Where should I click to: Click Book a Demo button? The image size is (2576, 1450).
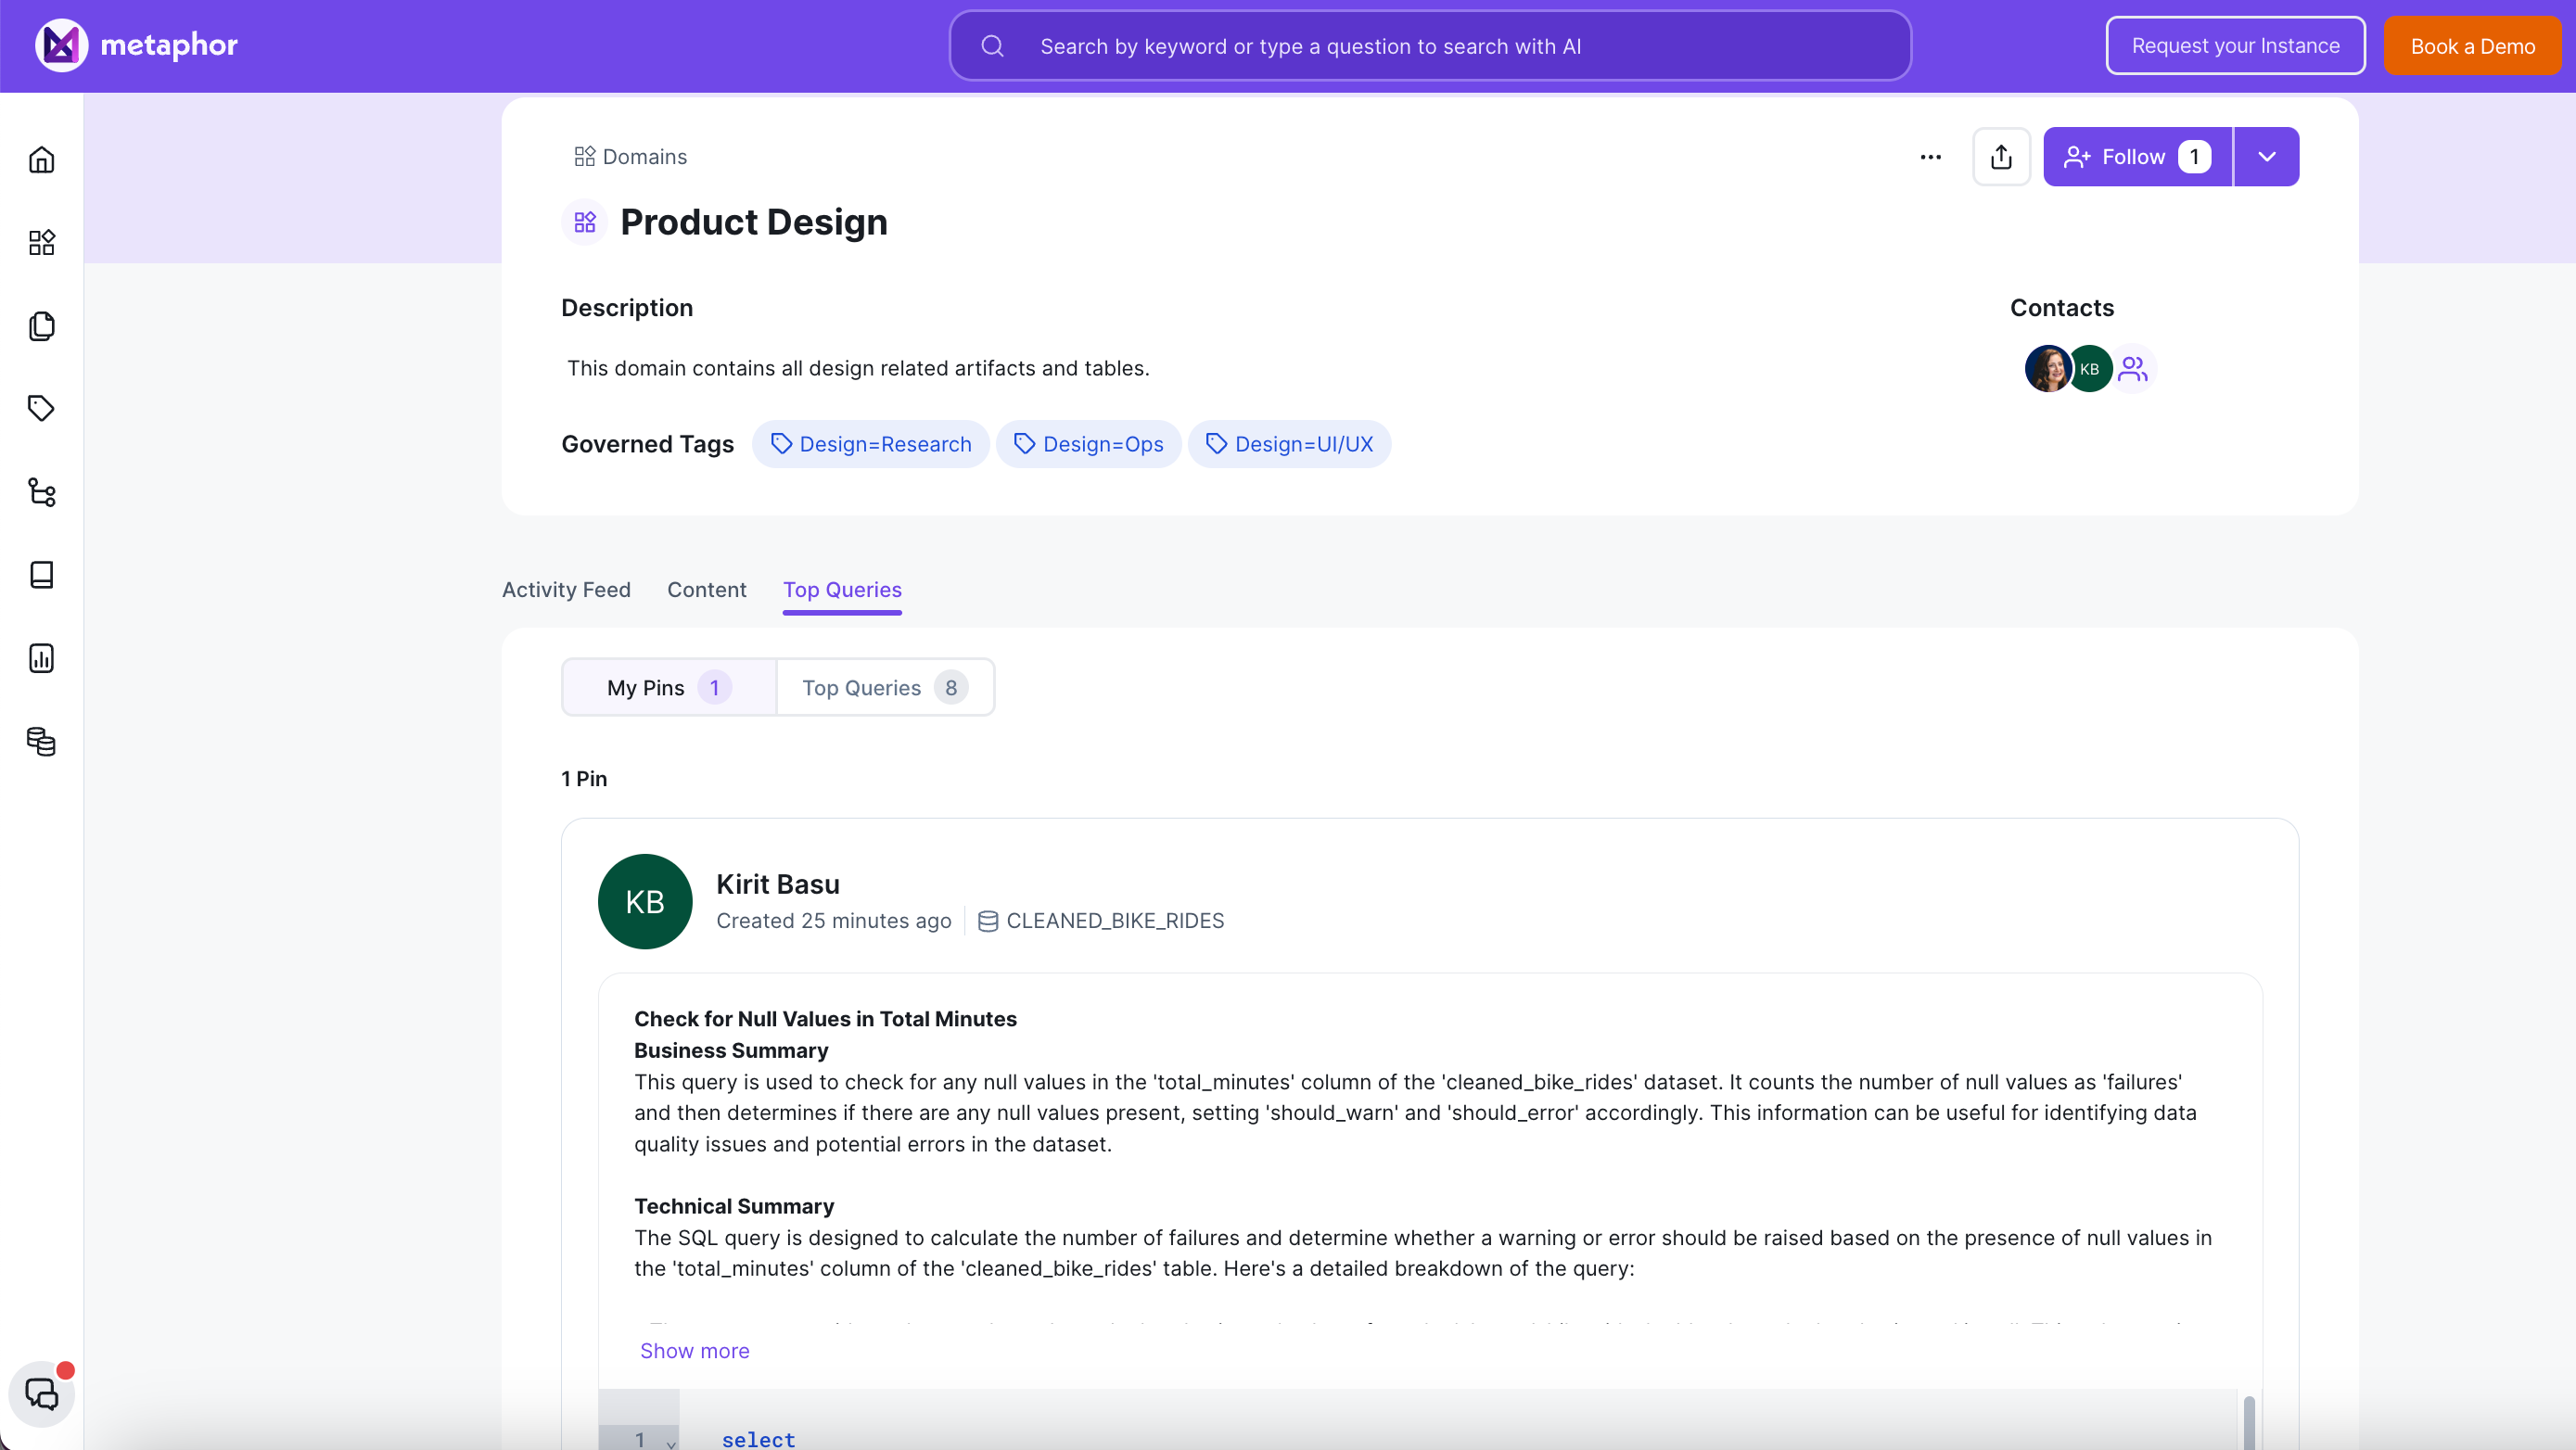(2472, 46)
